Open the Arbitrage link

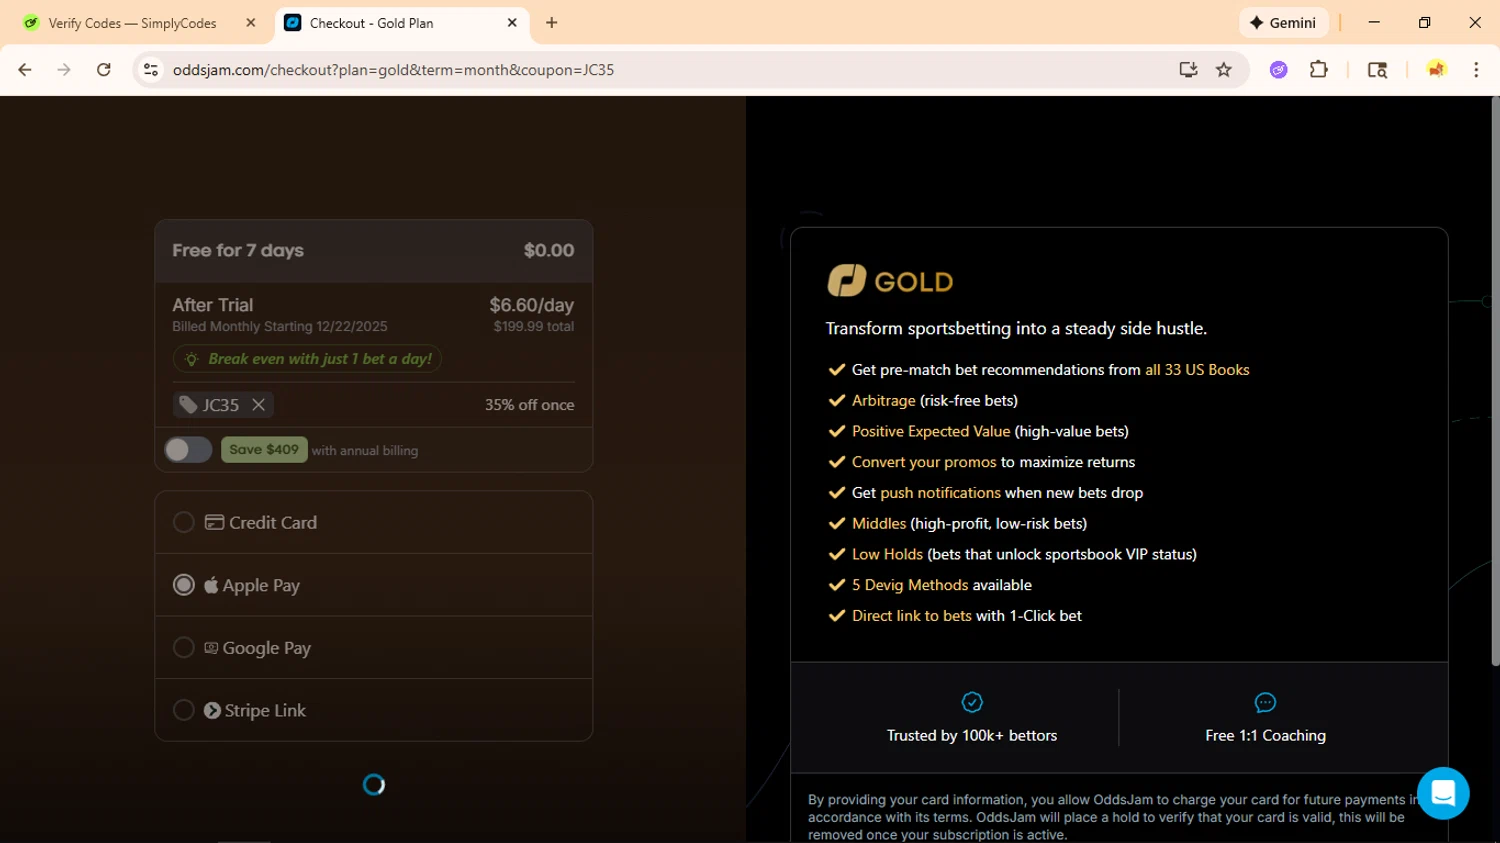tap(883, 401)
